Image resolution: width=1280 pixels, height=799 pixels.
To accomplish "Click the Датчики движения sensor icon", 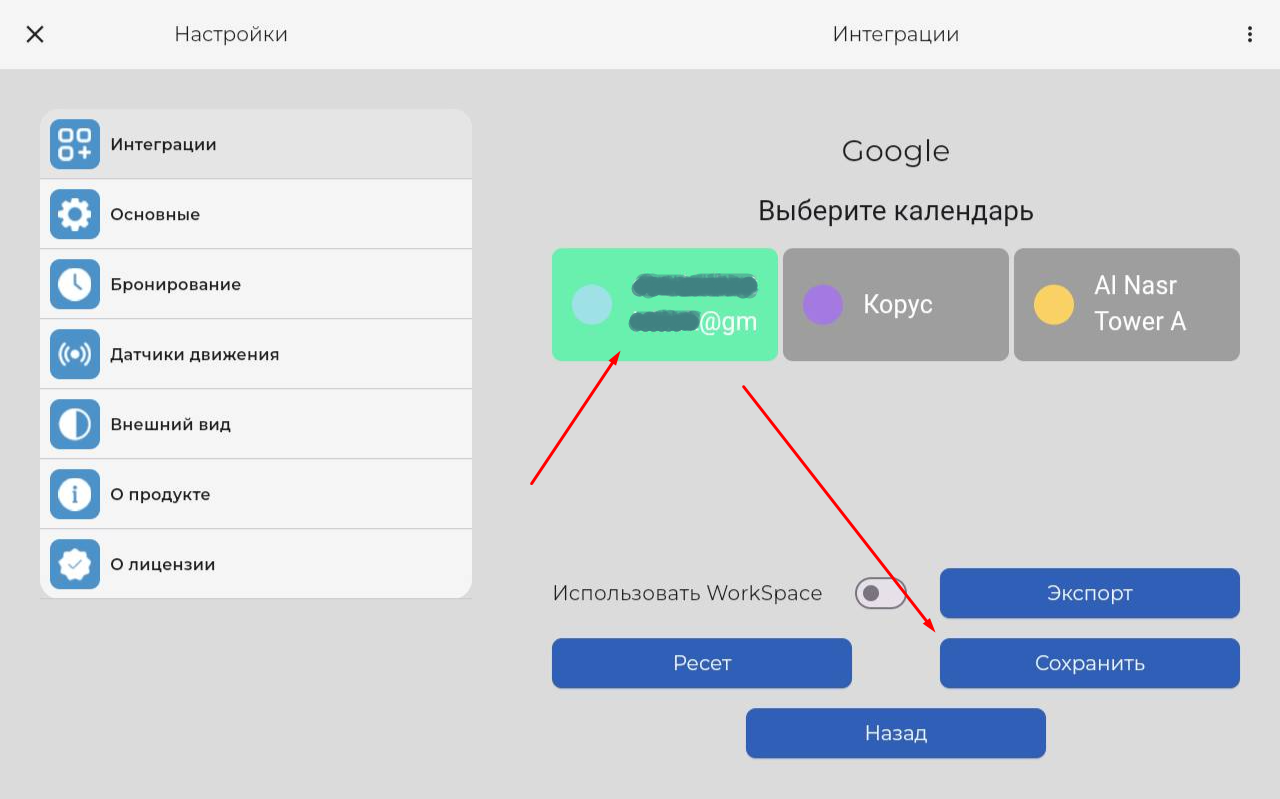I will [x=75, y=354].
